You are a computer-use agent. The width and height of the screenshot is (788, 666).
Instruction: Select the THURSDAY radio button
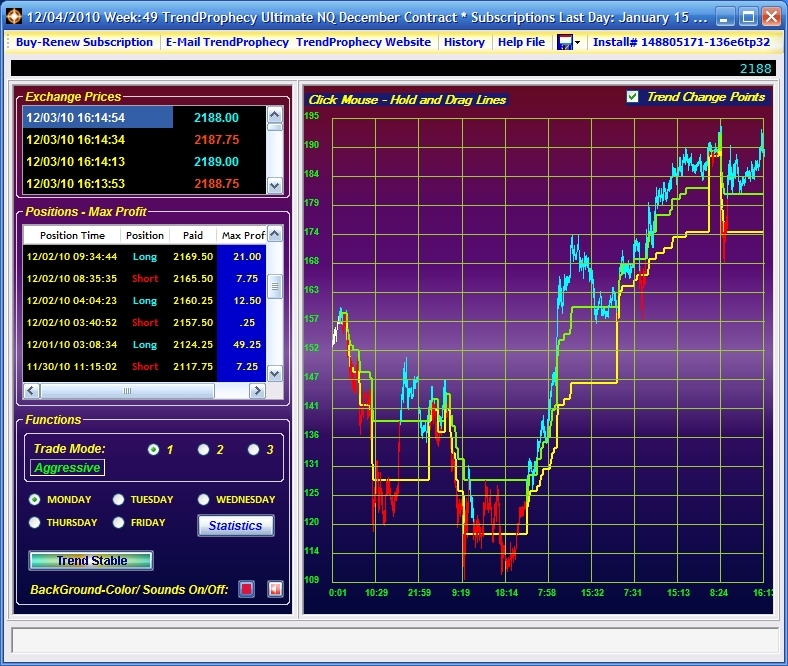click(x=34, y=523)
